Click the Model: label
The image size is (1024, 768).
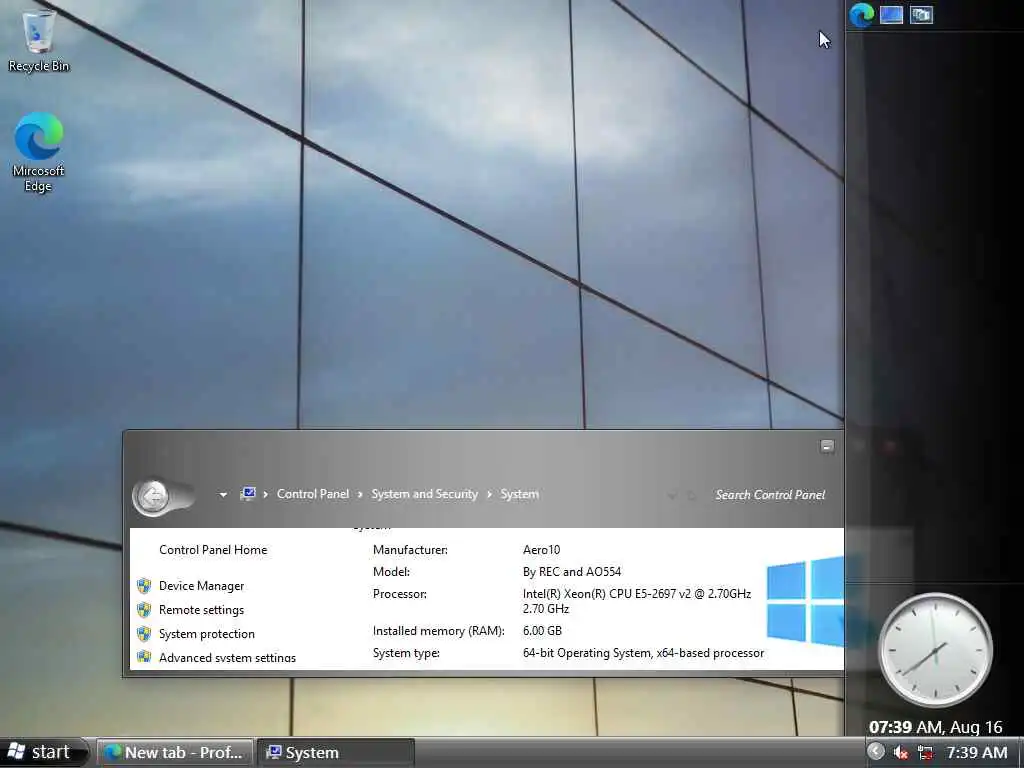tap(391, 572)
